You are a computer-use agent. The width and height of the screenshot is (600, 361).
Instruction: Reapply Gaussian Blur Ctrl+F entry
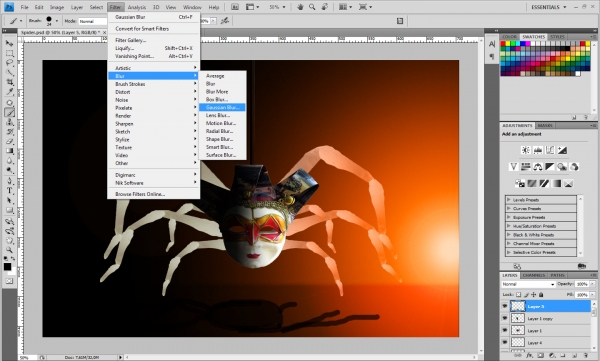tap(153, 17)
